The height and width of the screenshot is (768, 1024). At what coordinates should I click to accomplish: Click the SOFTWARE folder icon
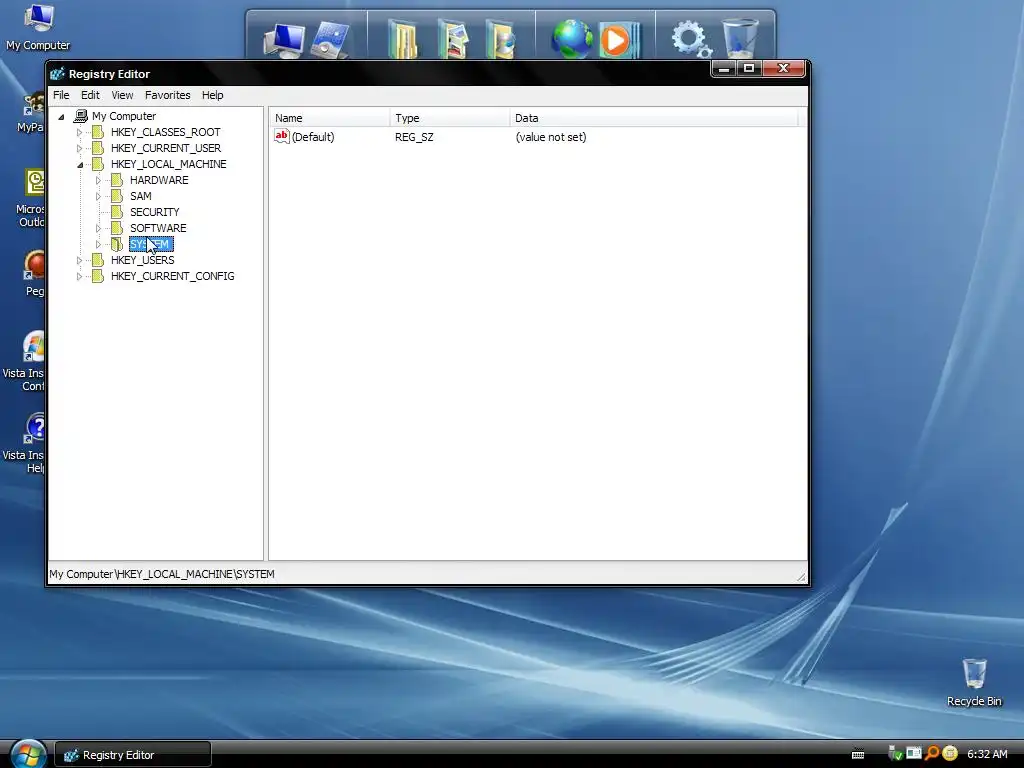point(117,228)
